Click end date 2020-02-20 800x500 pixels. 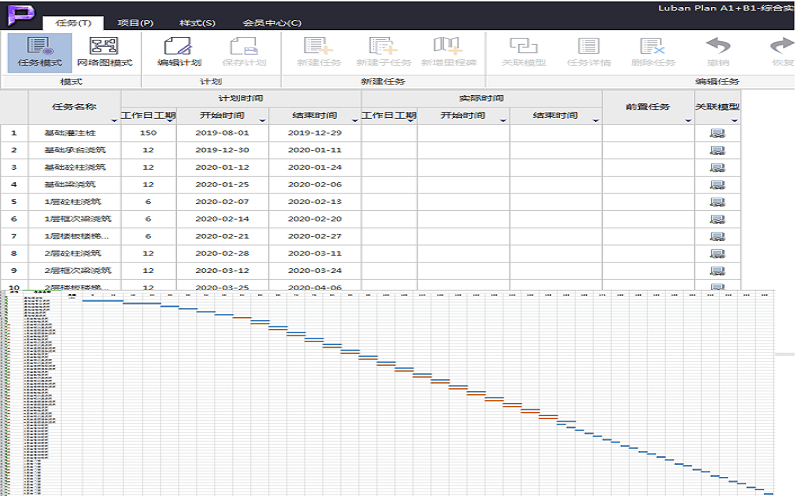315,219
